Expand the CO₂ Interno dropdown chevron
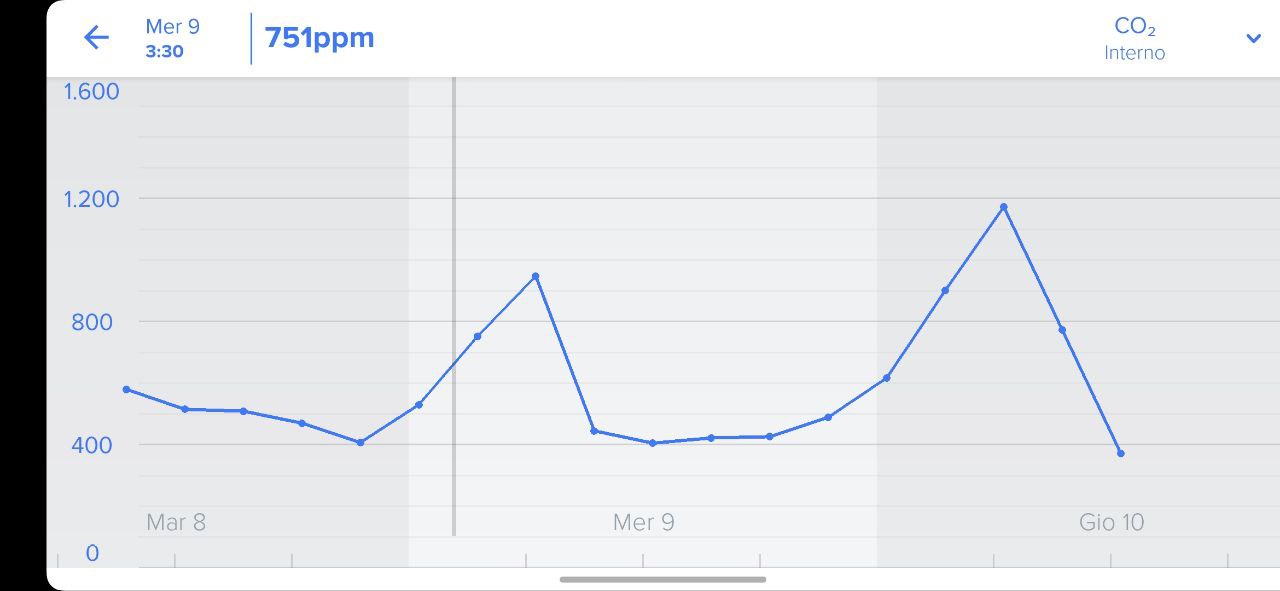1280x591 pixels. point(1253,39)
